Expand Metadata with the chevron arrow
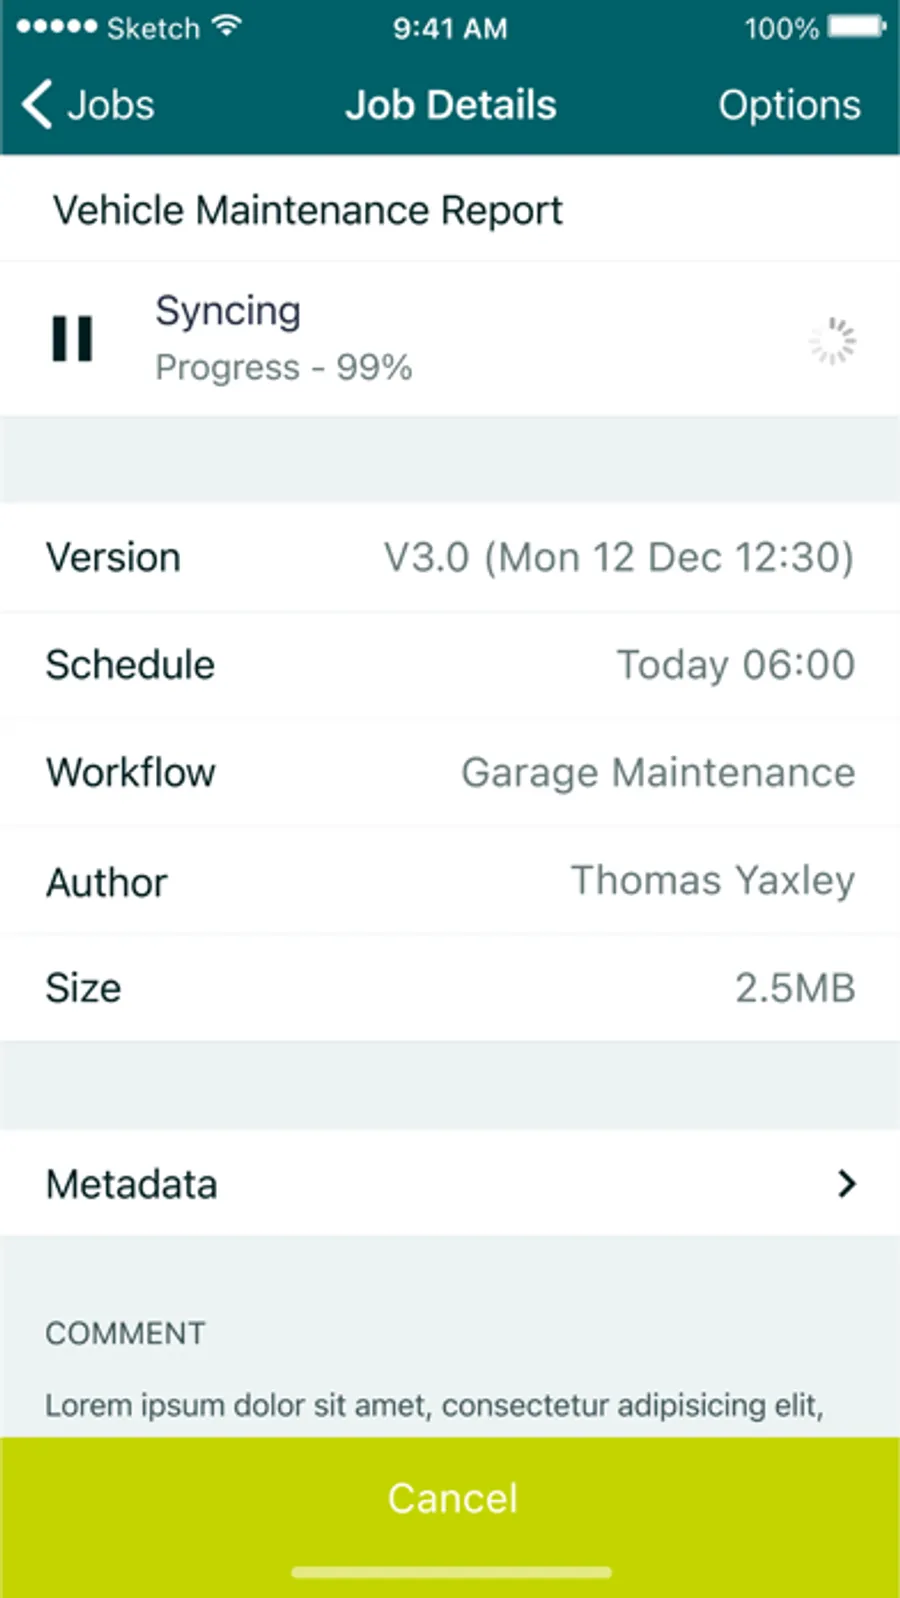 (x=846, y=1184)
